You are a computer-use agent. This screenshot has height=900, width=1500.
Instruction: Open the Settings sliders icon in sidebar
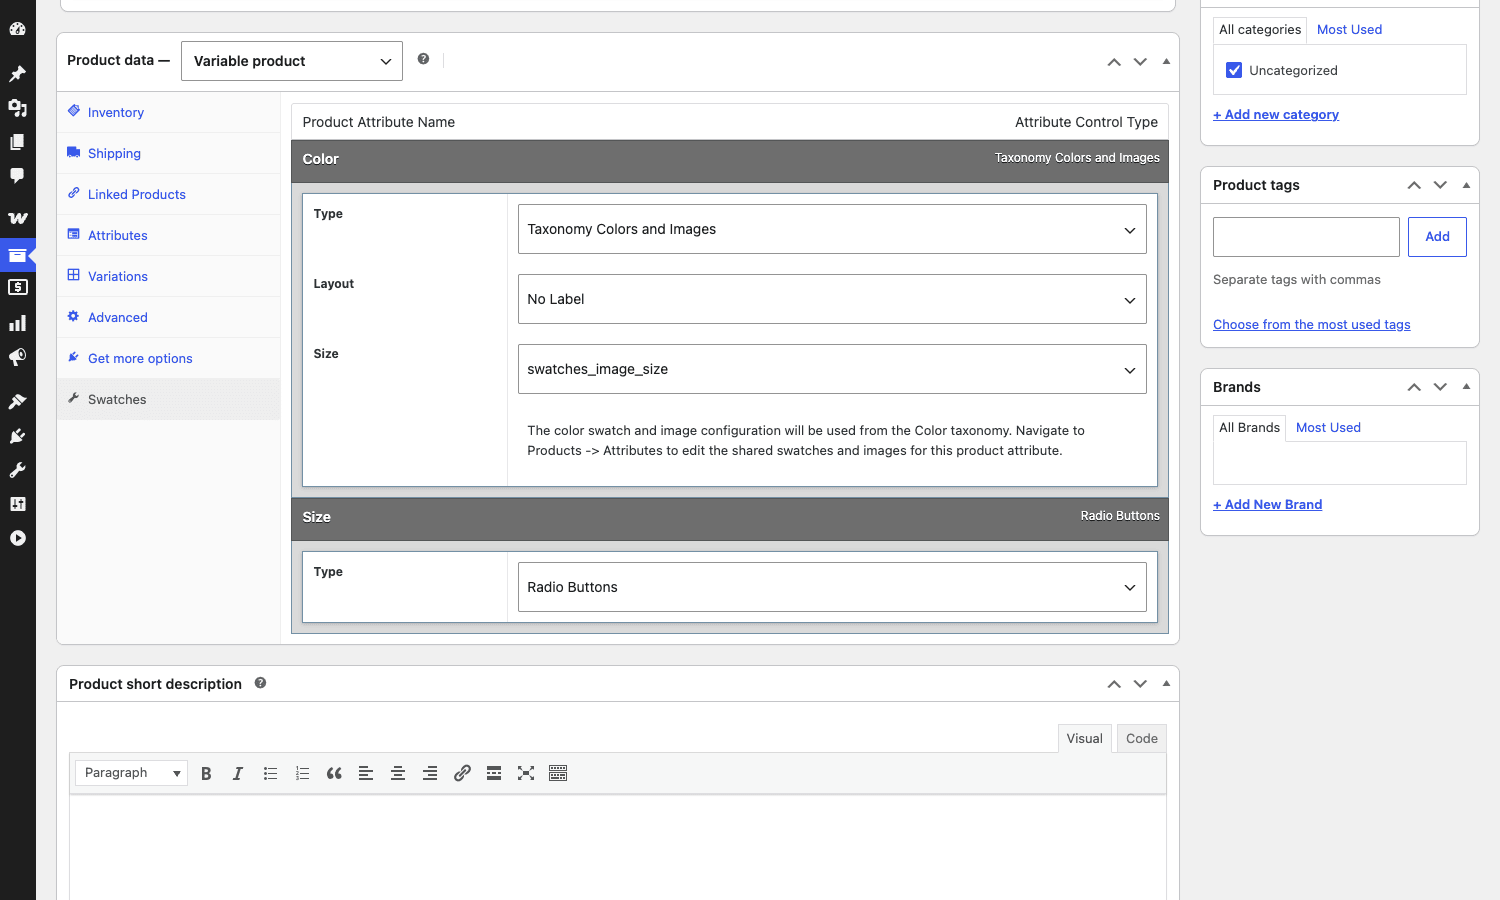click(17, 504)
